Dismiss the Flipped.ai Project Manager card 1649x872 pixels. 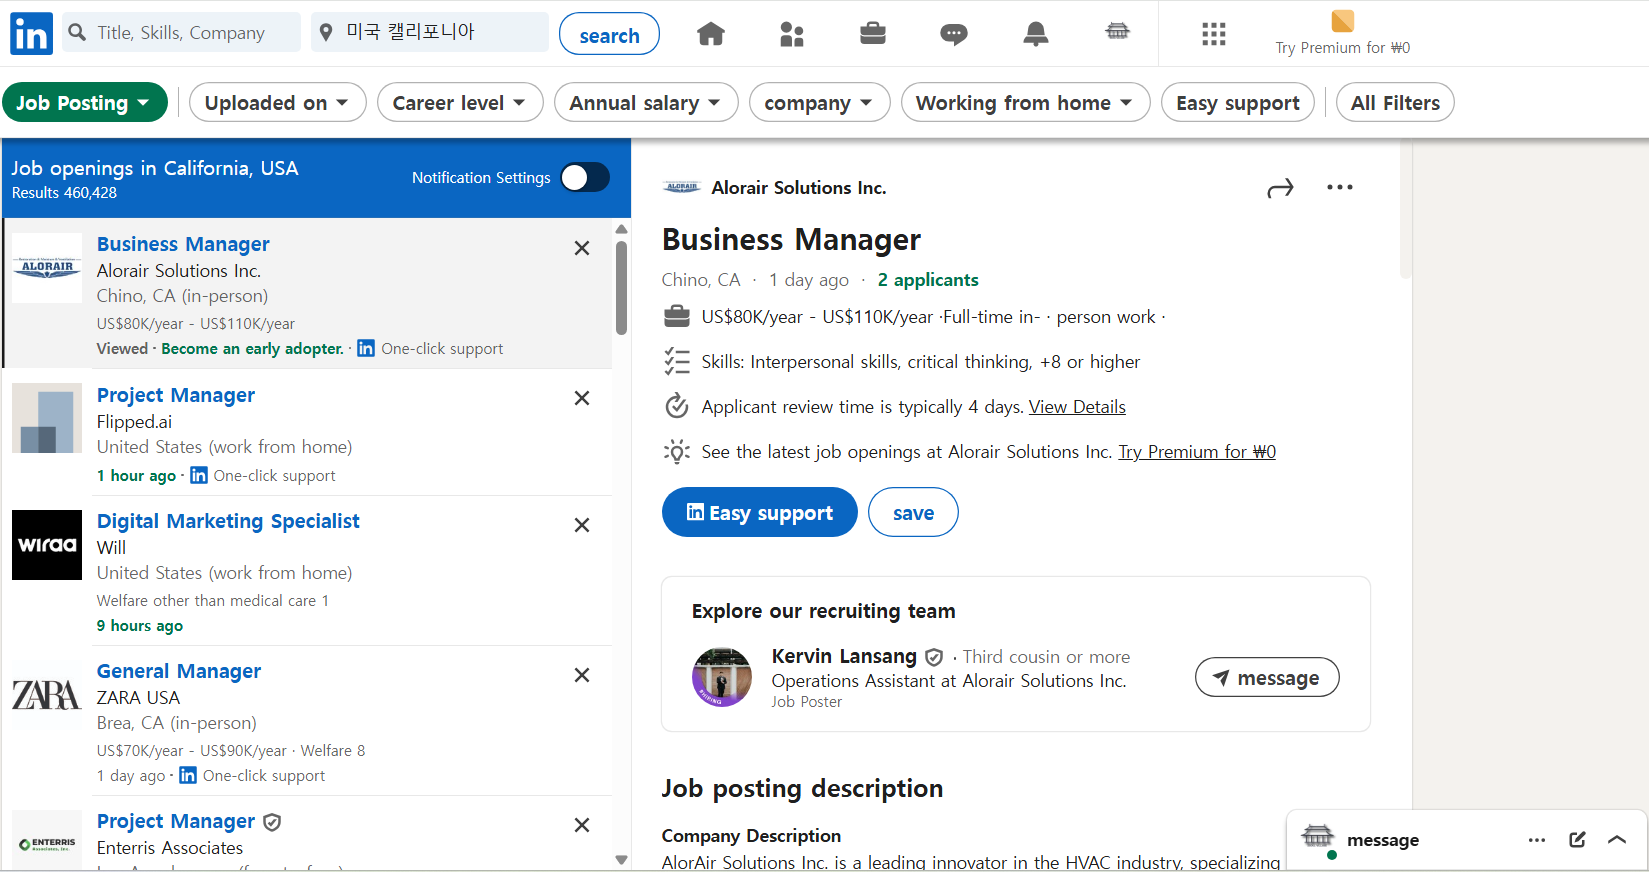[x=582, y=398]
